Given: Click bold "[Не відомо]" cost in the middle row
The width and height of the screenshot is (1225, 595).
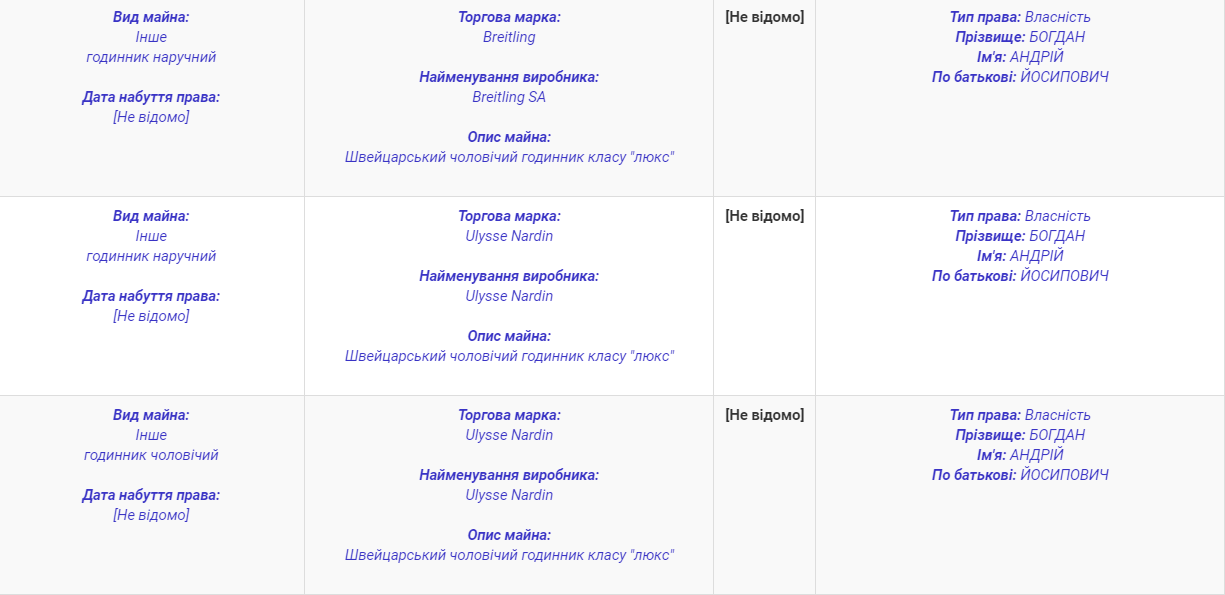Looking at the screenshot, I should coord(764,216).
